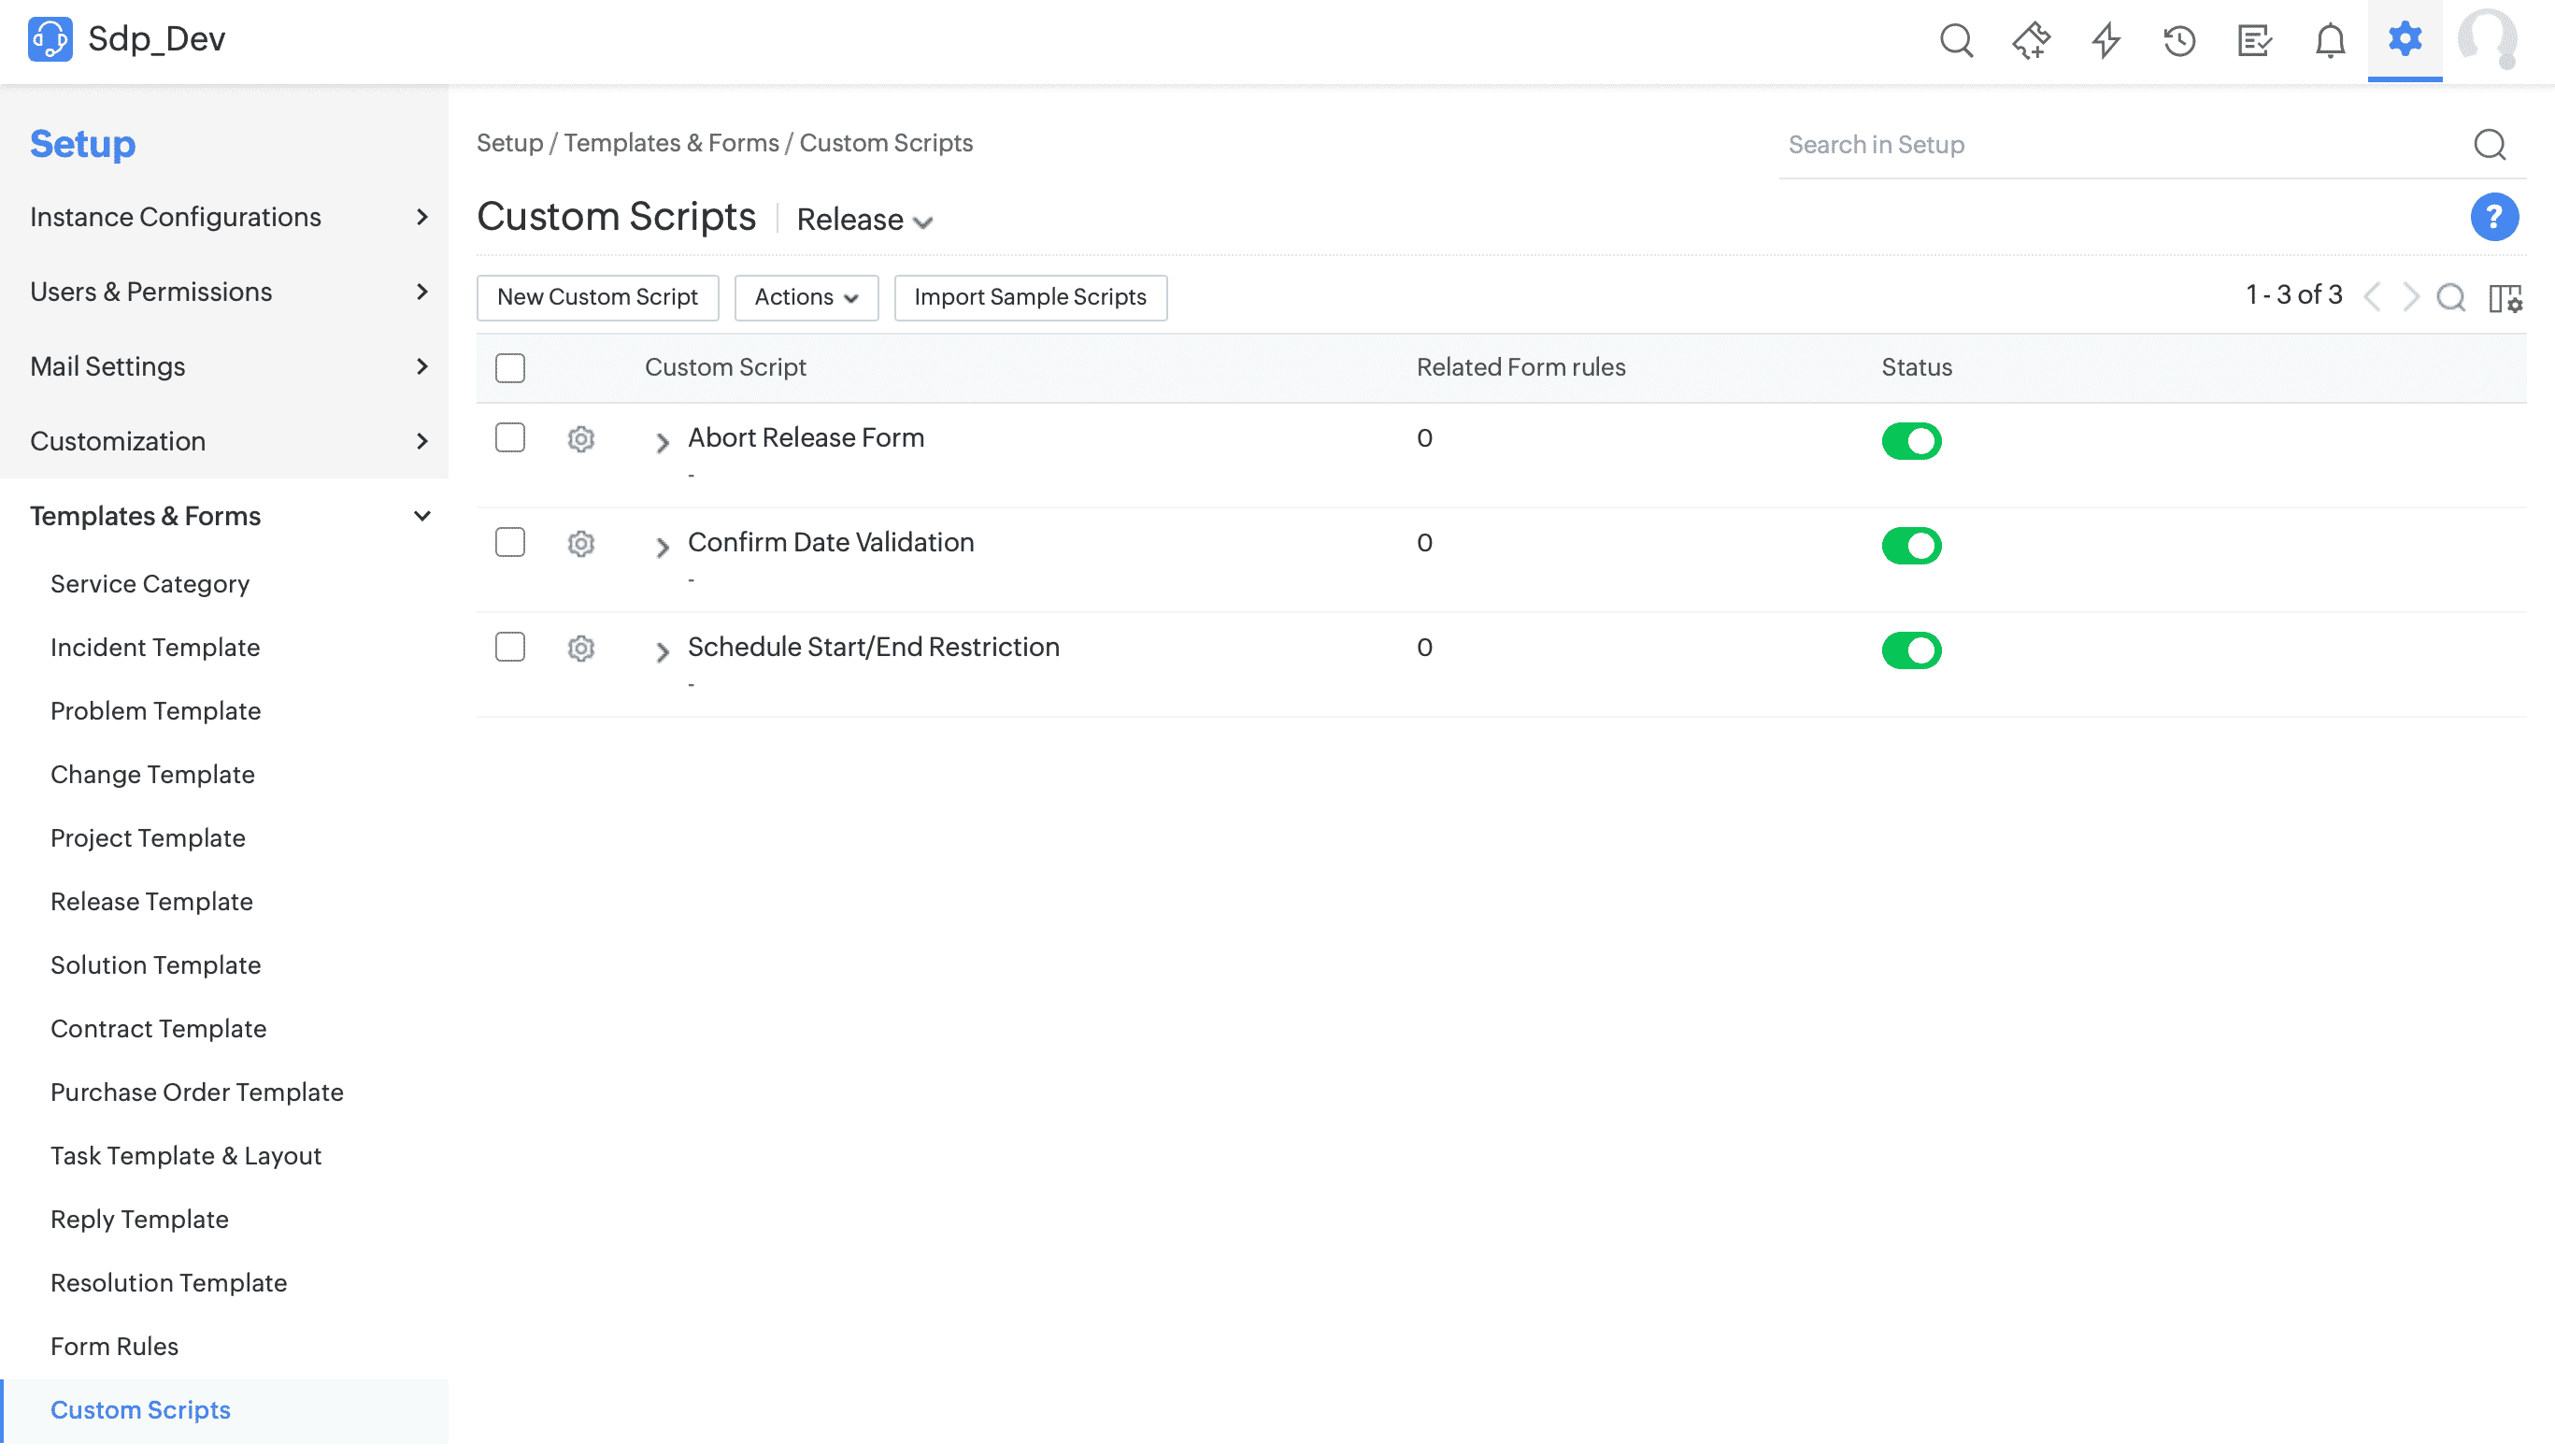Tick the checkbox for Schedule Start/End Restriction
Image resolution: width=2555 pixels, height=1456 pixels.
pos(510,647)
